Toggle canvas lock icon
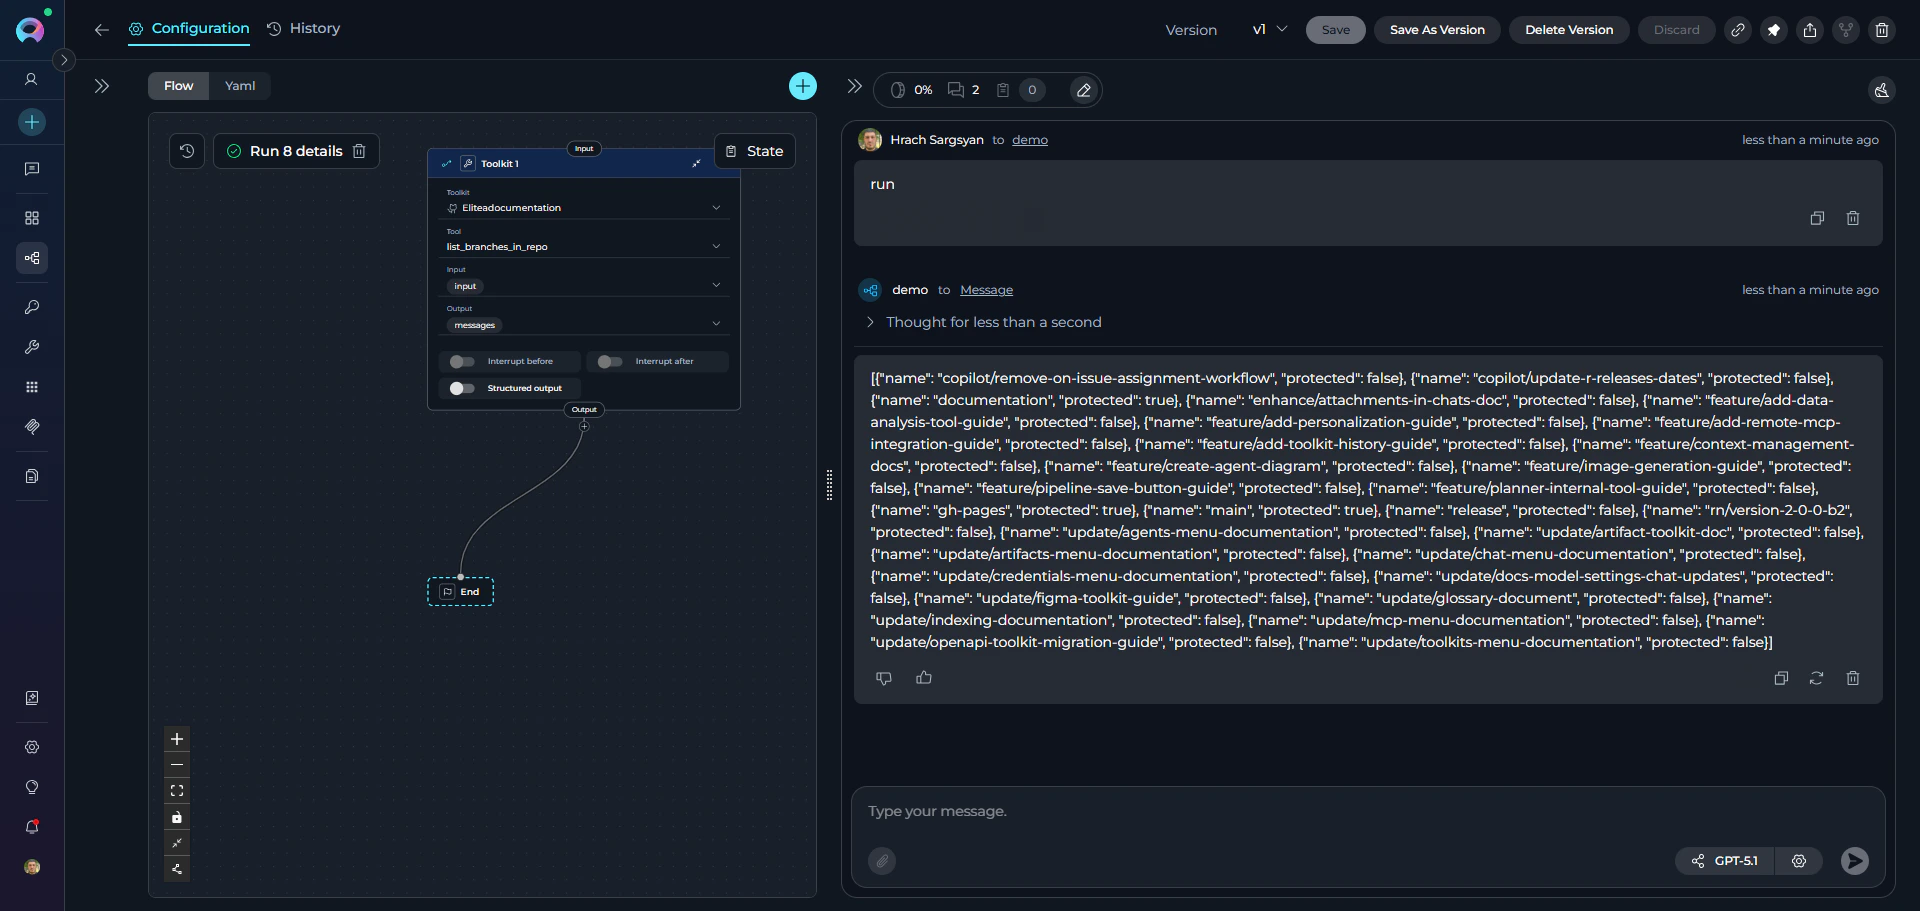The width and height of the screenshot is (1920, 911). (x=177, y=817)
